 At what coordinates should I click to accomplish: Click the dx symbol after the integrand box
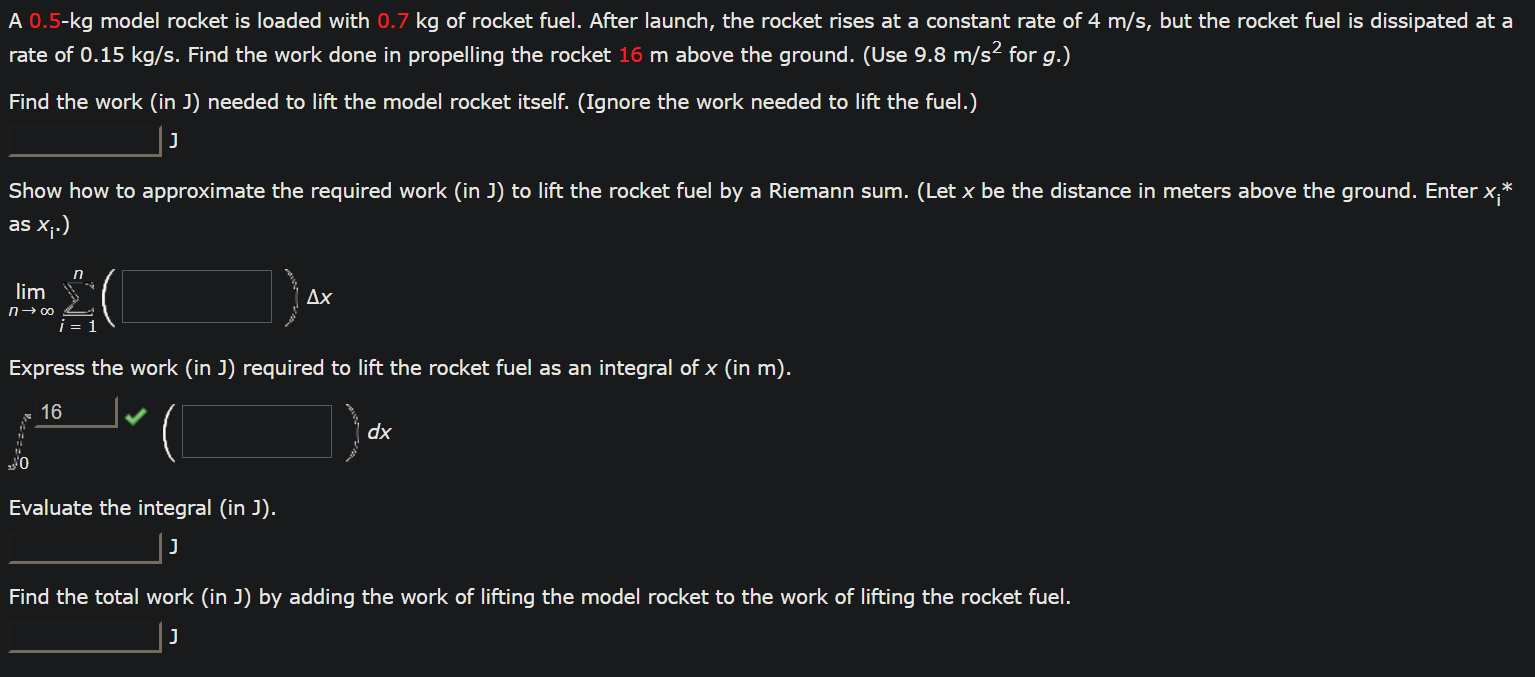click(x=380, y=432)
